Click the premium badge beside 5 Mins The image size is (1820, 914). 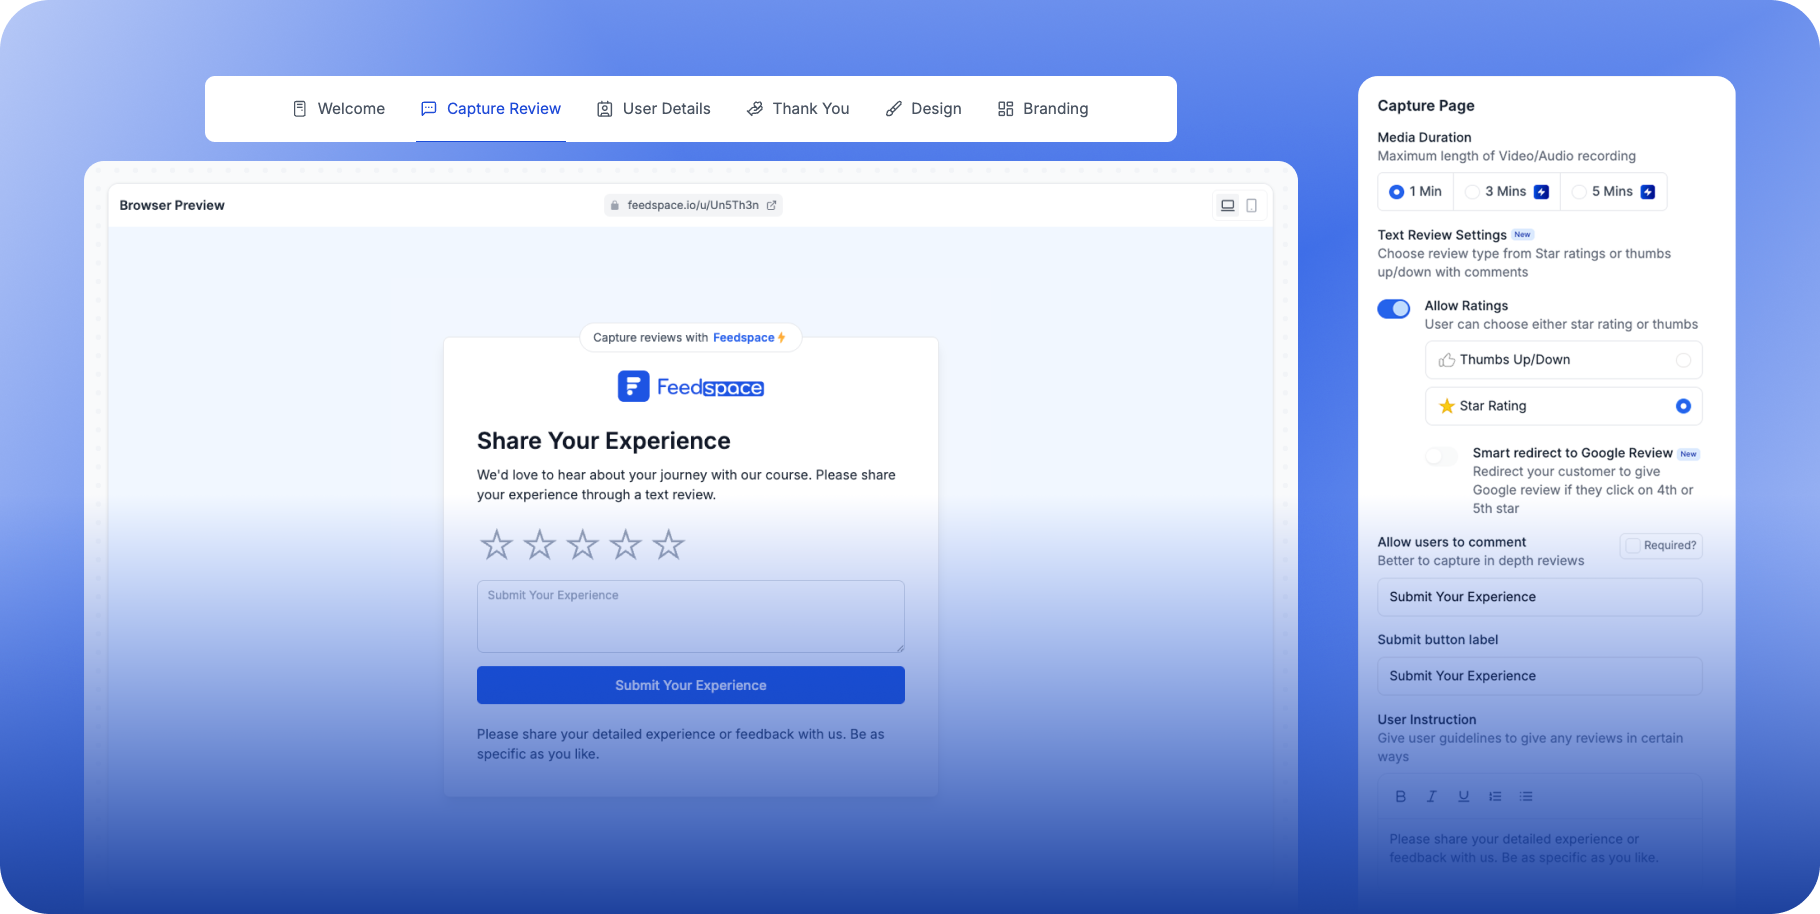click(1648, 192)
